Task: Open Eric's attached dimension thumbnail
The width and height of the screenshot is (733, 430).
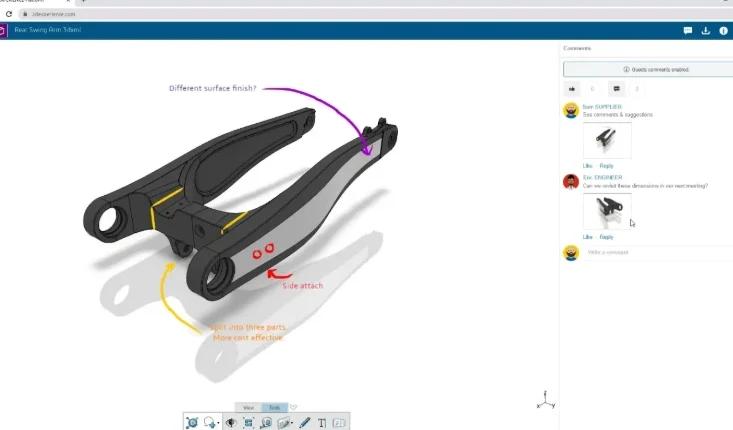Action: point(606,212)
